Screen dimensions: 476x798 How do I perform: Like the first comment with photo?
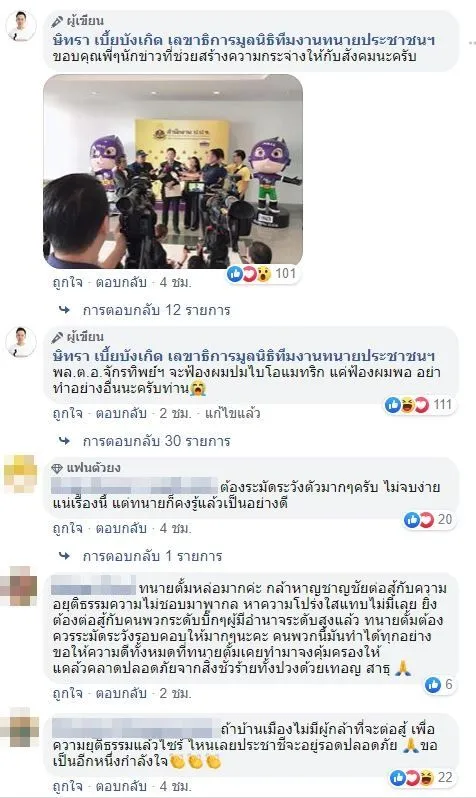pyautogui.click(x=67, y=282)
